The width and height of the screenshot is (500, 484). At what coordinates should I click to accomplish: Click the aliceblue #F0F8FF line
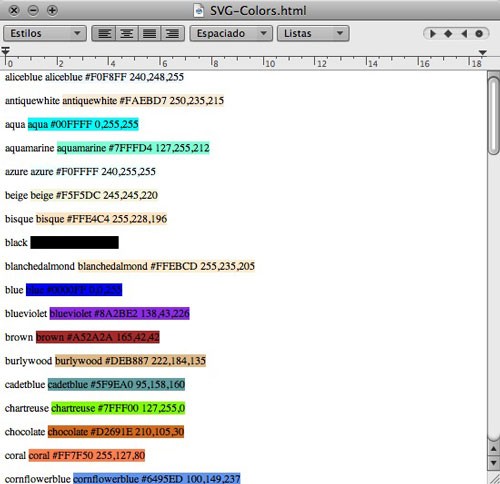[x=94, y=77]
